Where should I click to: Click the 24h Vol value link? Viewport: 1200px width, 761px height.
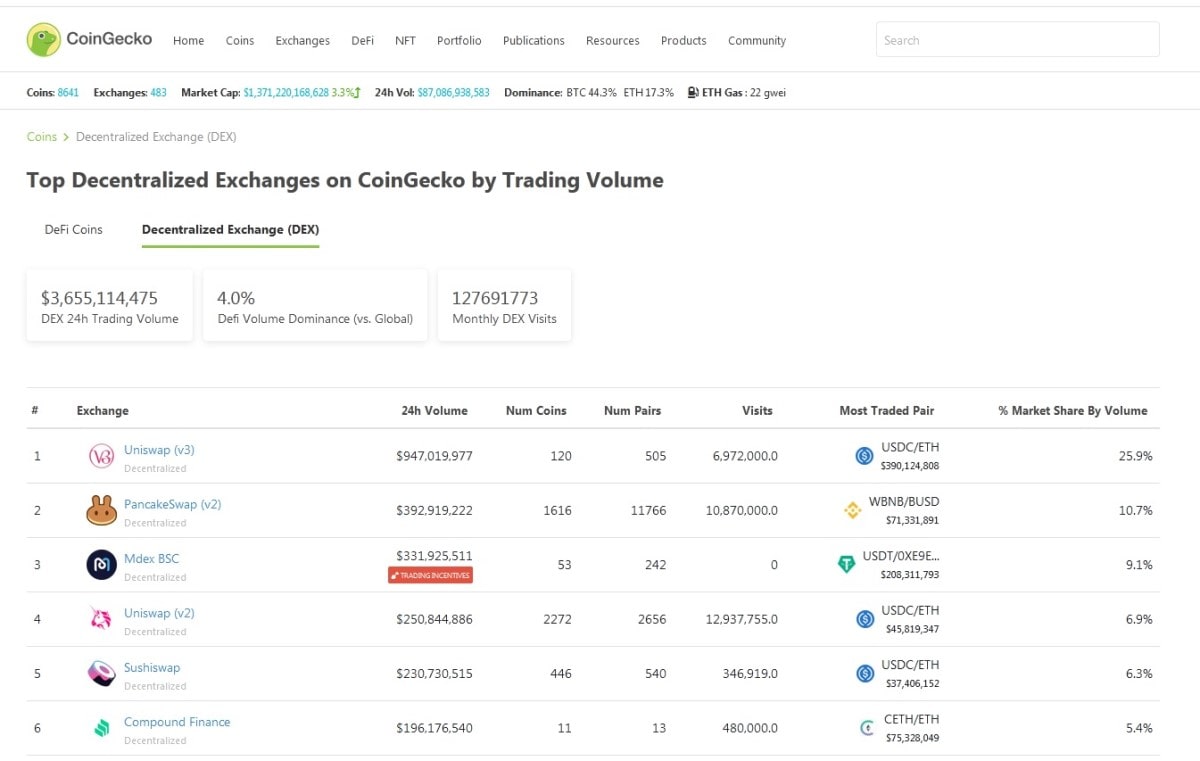[453, 92]
